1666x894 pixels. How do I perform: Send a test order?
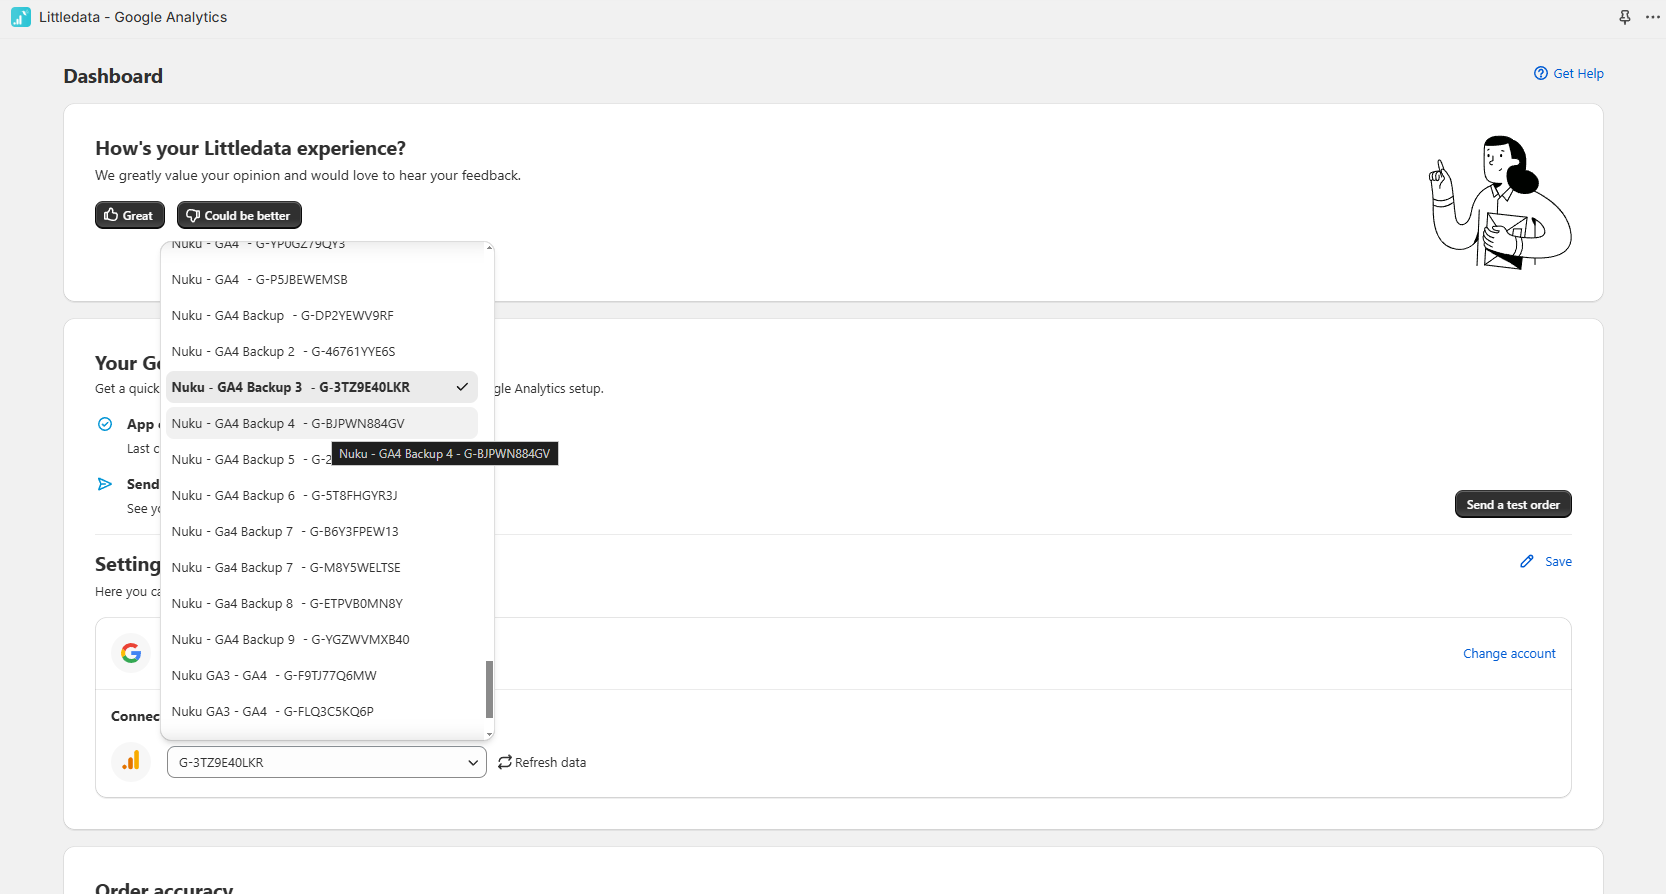coord(1513,504)
